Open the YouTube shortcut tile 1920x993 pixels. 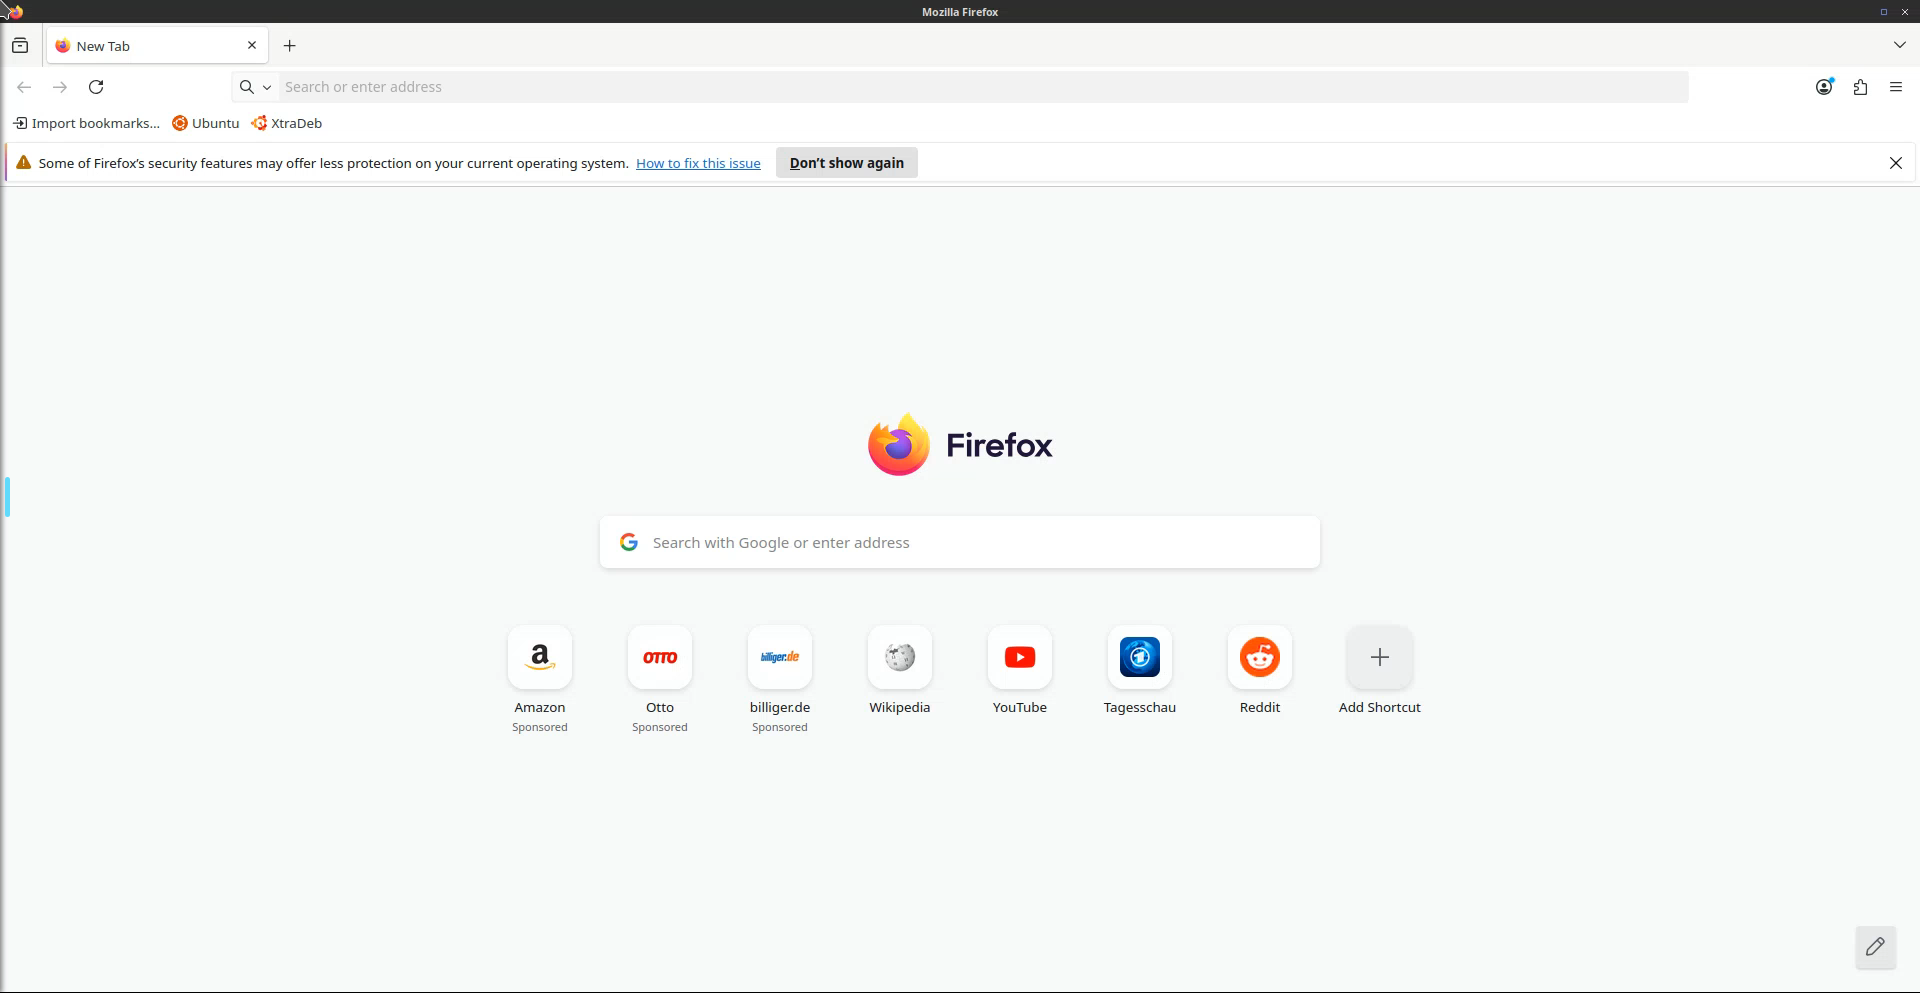(x=1020, y=658)
